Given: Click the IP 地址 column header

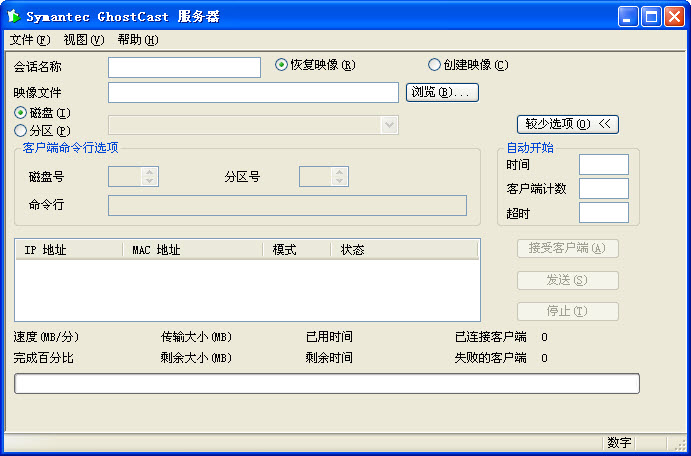Looking at the screenshot, I should (69, 250).
